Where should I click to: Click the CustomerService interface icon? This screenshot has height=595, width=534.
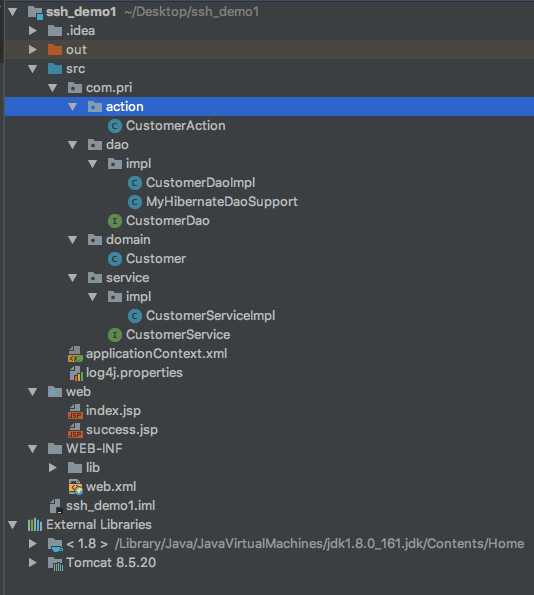(115, 335)
